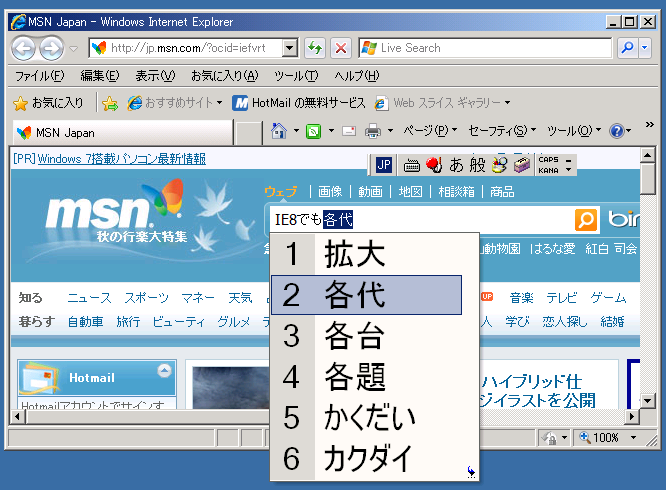Open the ツール(T) menu
The width and height of the screenshot is (666, 490).
[x=296, y=76]
